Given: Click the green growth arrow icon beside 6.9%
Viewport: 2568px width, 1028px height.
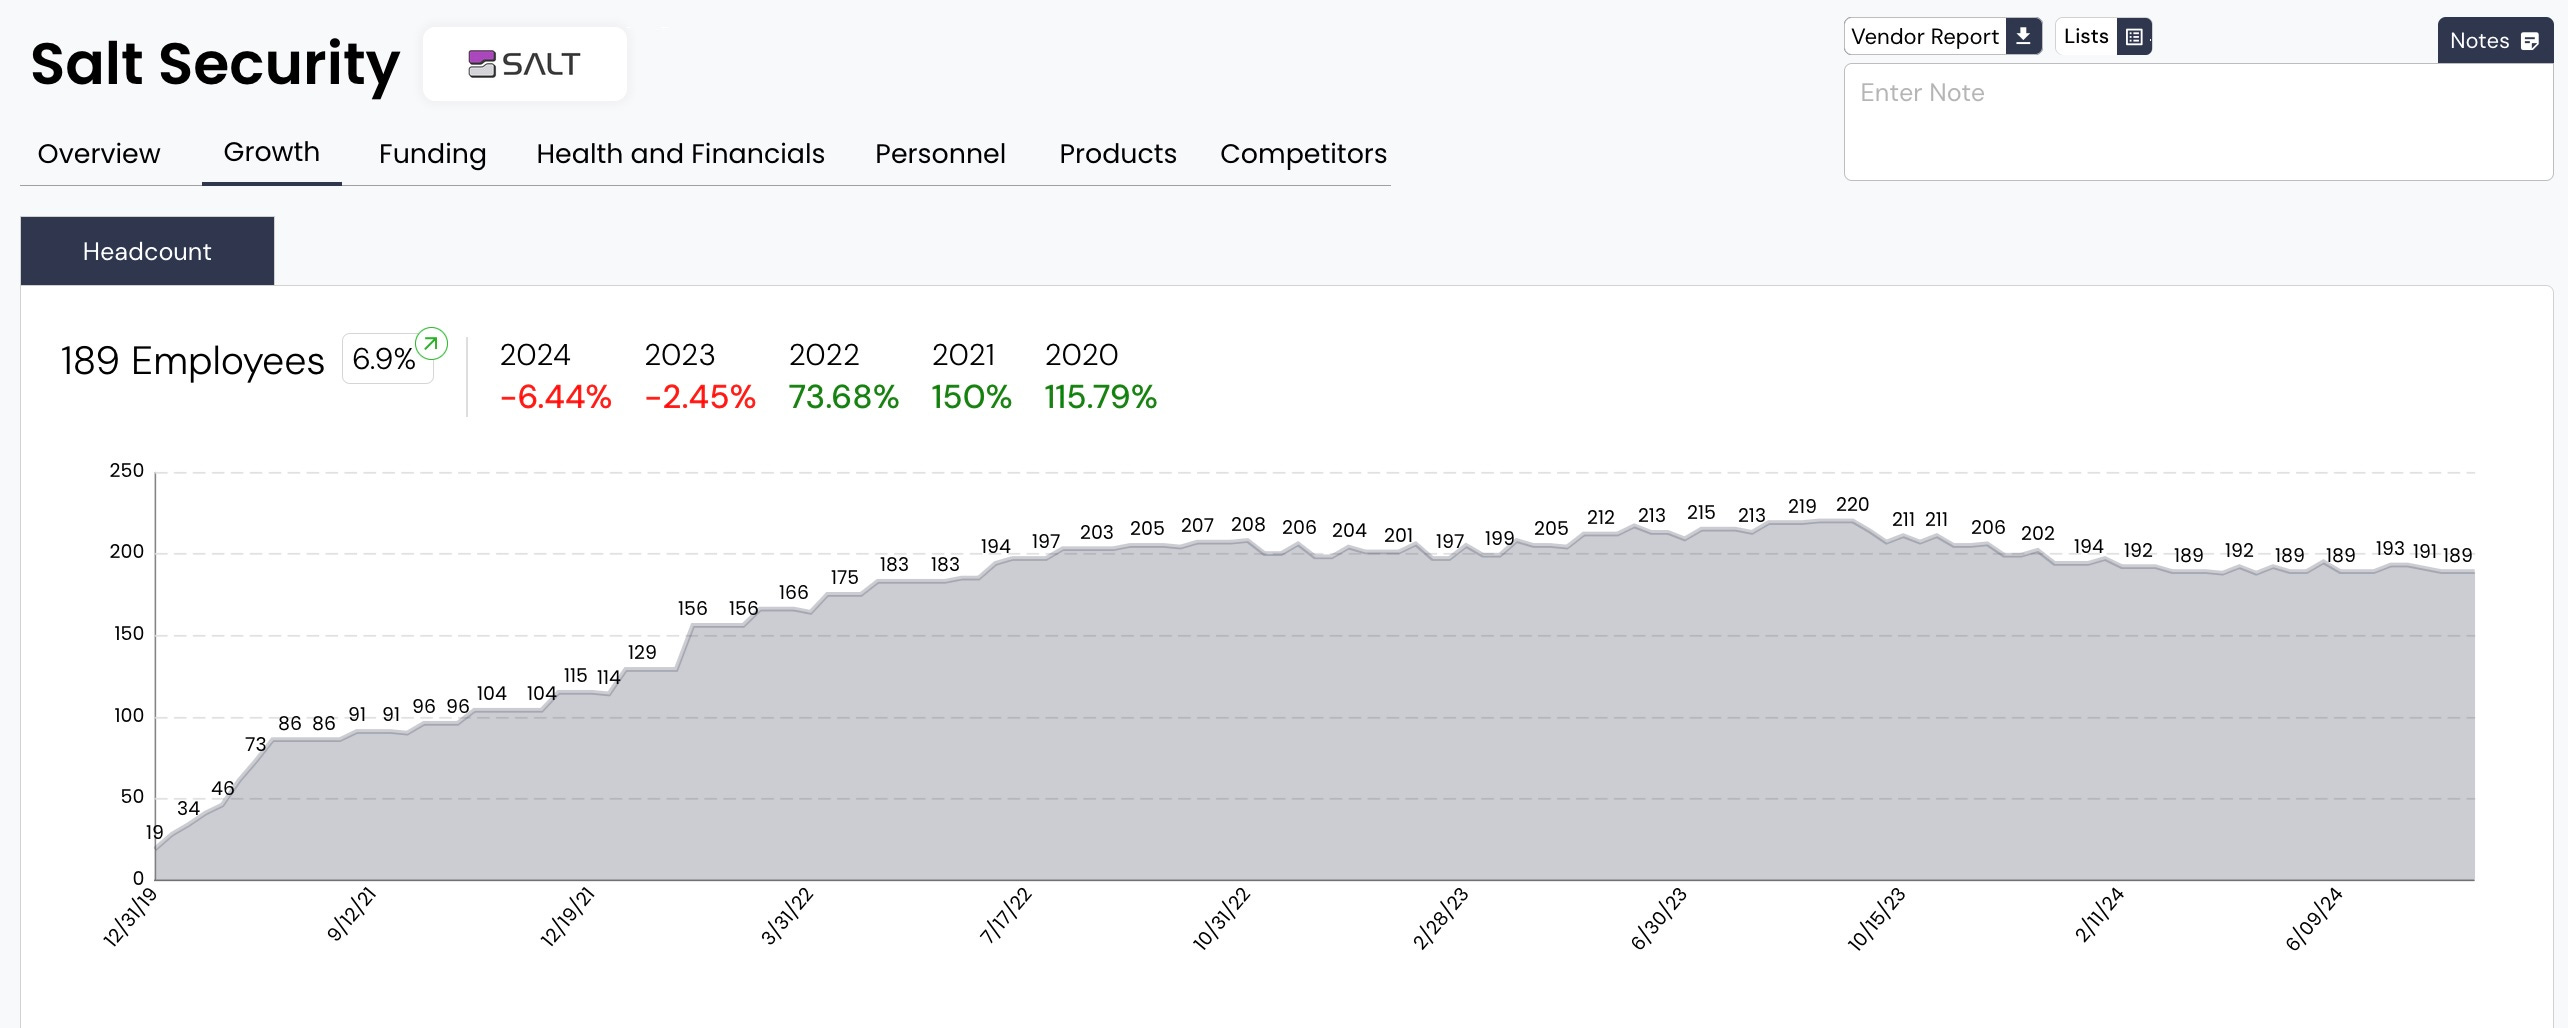Looking at the screenshot, I should coord(431,343).
